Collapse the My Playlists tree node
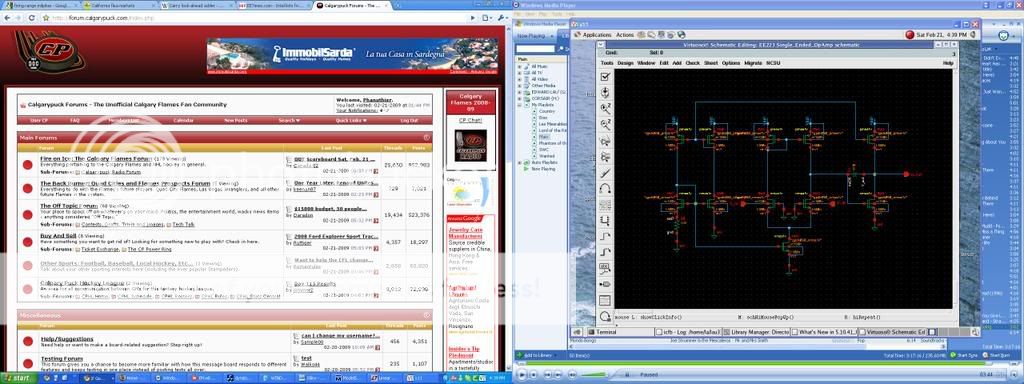The width and height of the screenshot is (1024, 384). [x=520, y=104]
